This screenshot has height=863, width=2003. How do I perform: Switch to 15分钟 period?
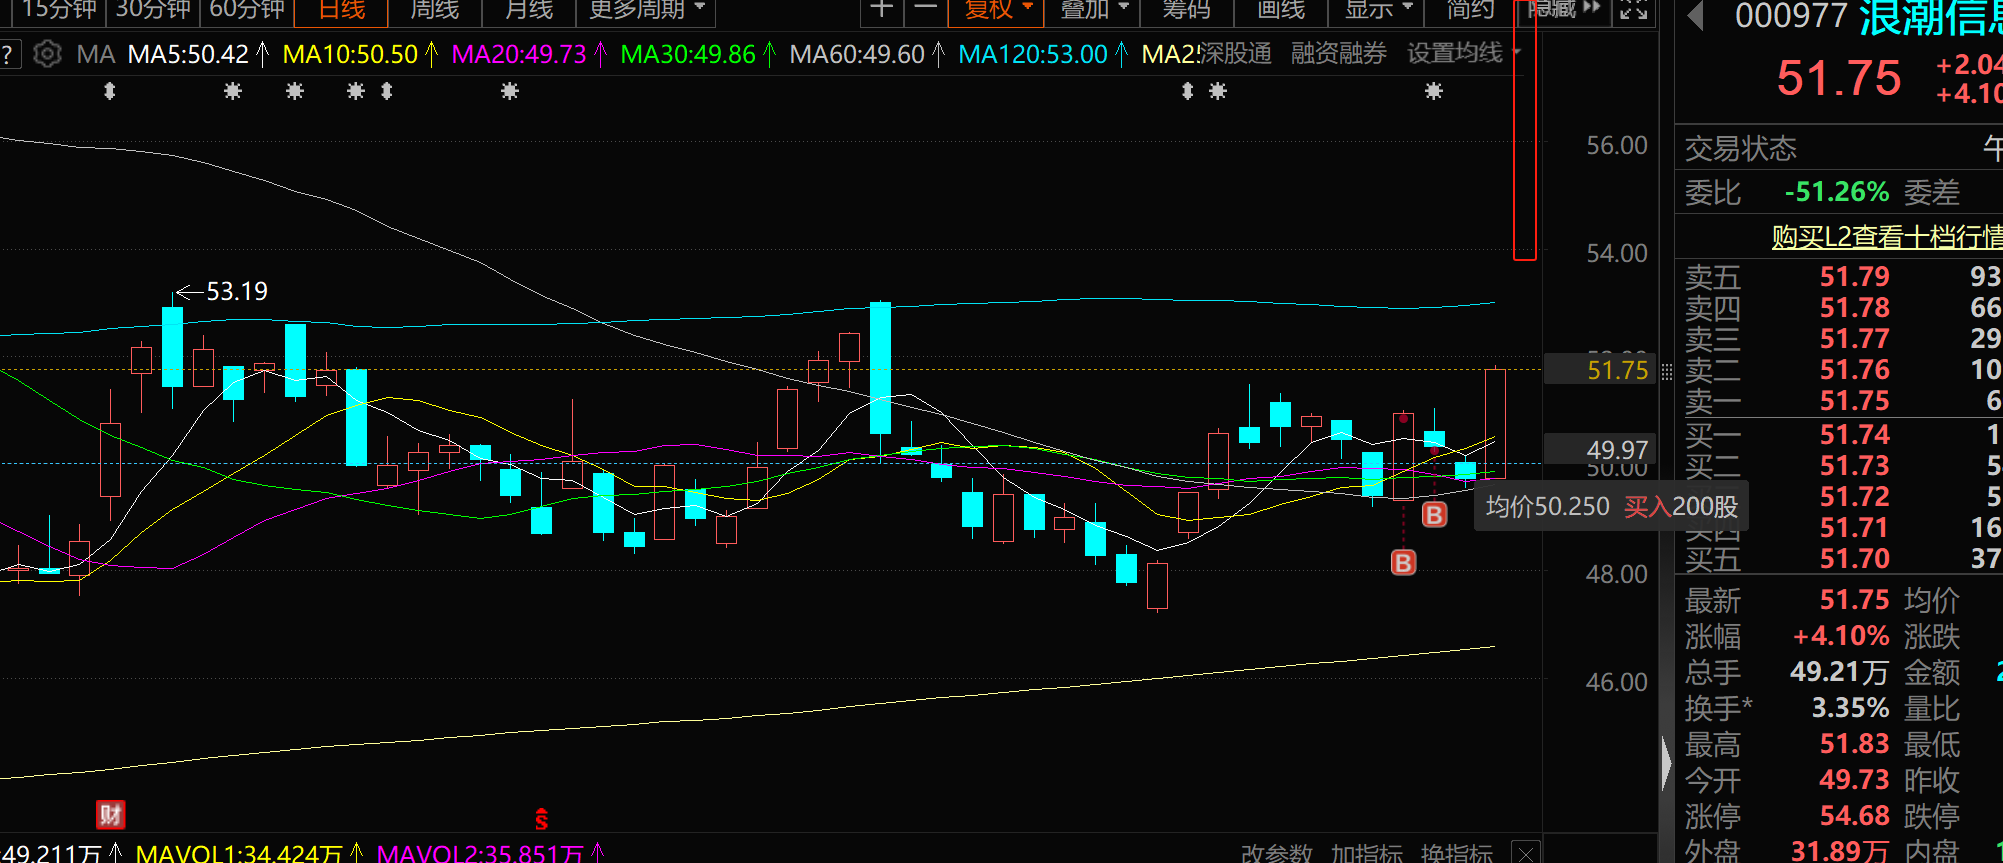57,10
